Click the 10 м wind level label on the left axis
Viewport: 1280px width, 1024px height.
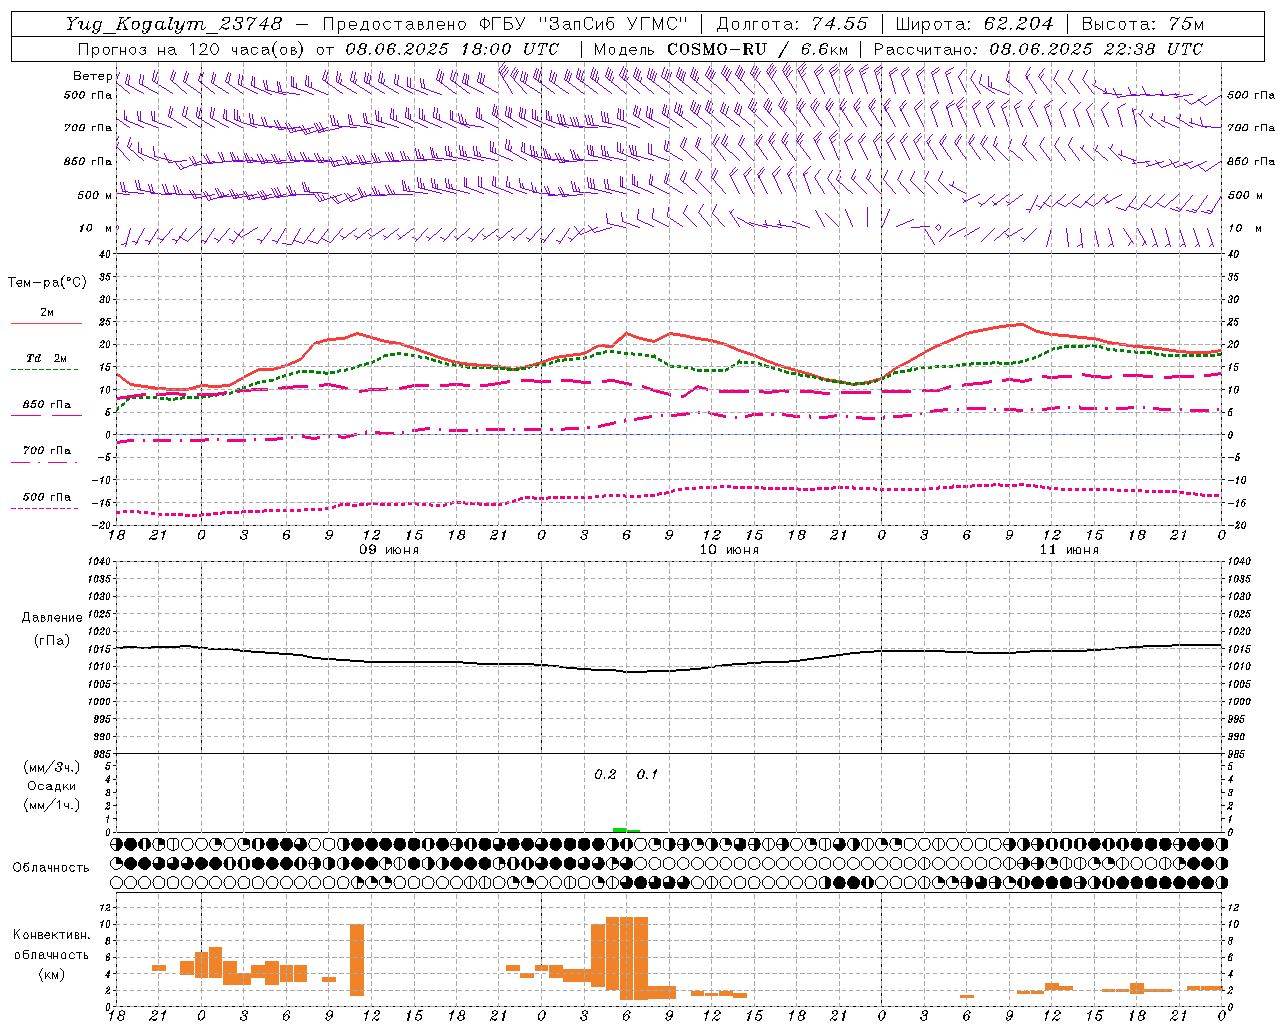pyautogui.click(x=97, y=228)
